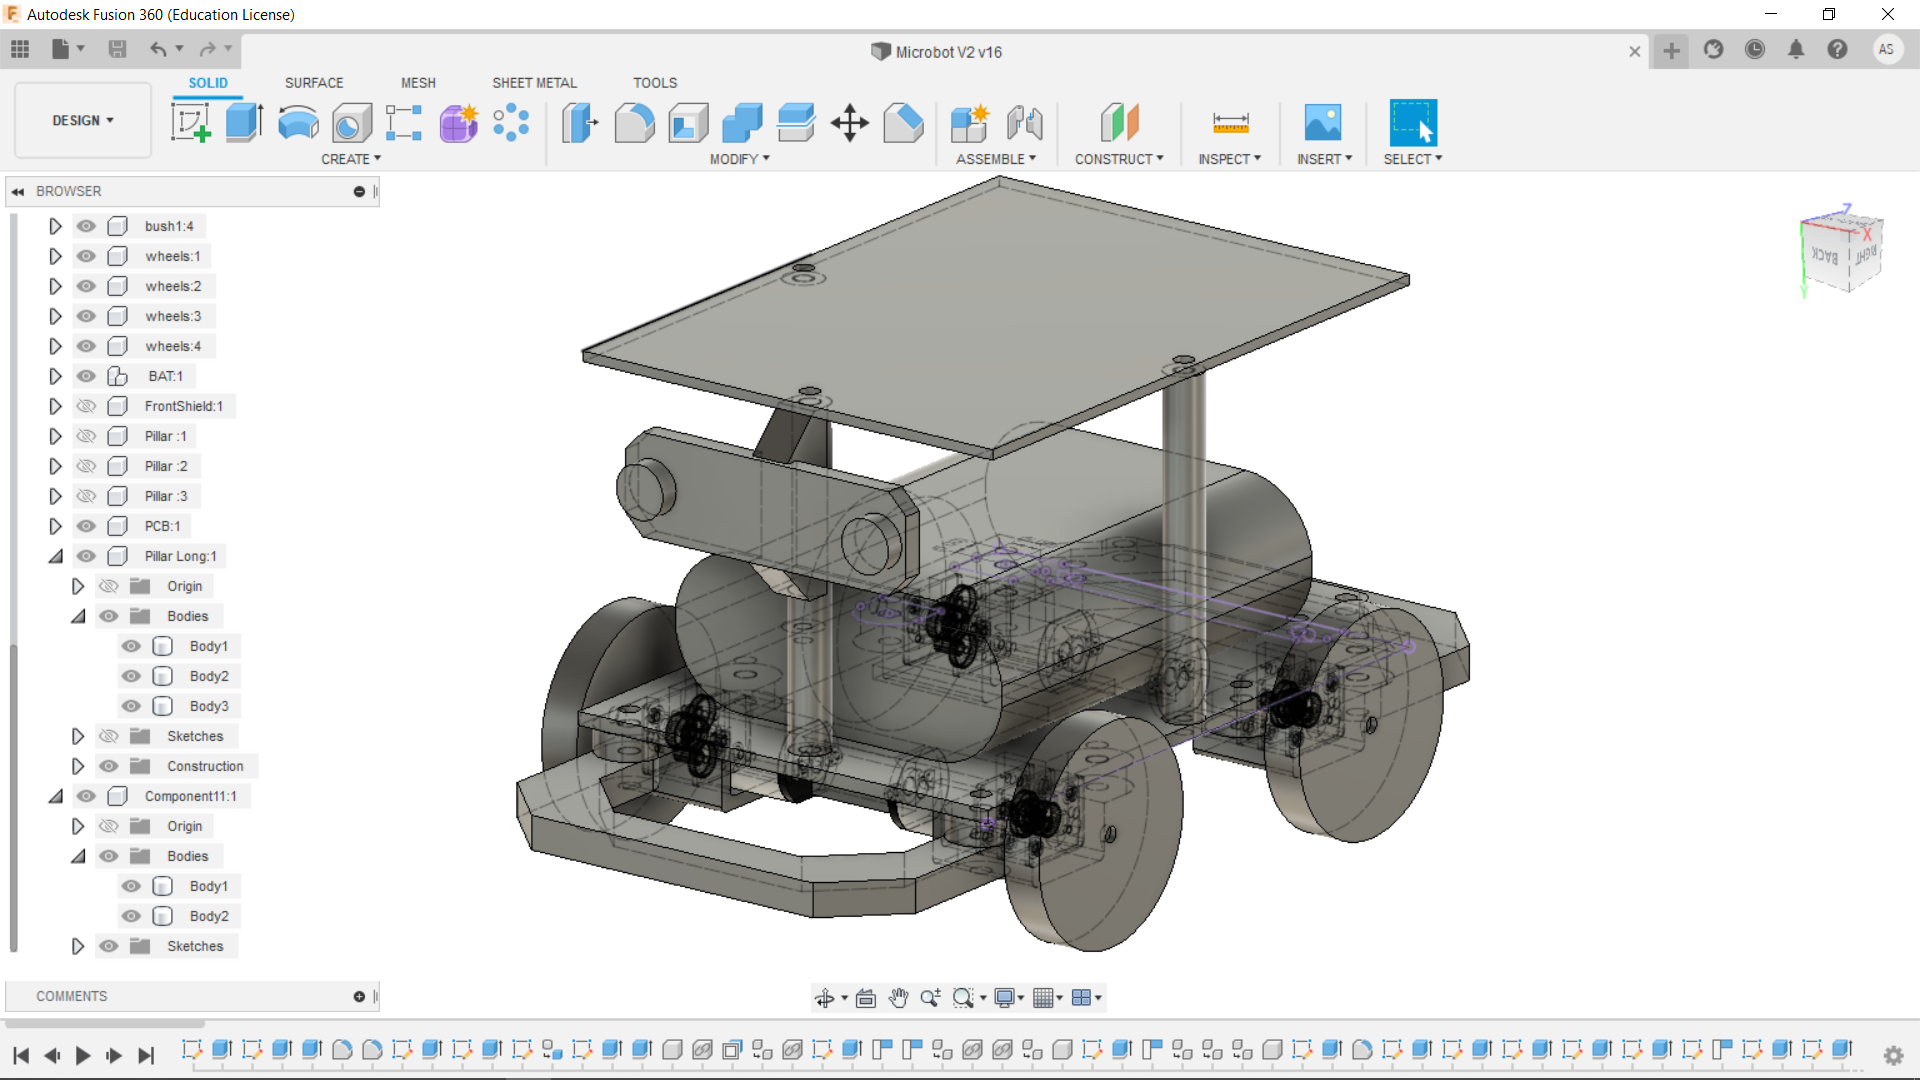Switch to the Surface tab
1920x1080 pixels.
pyautogui.click(x=313, y=82)
